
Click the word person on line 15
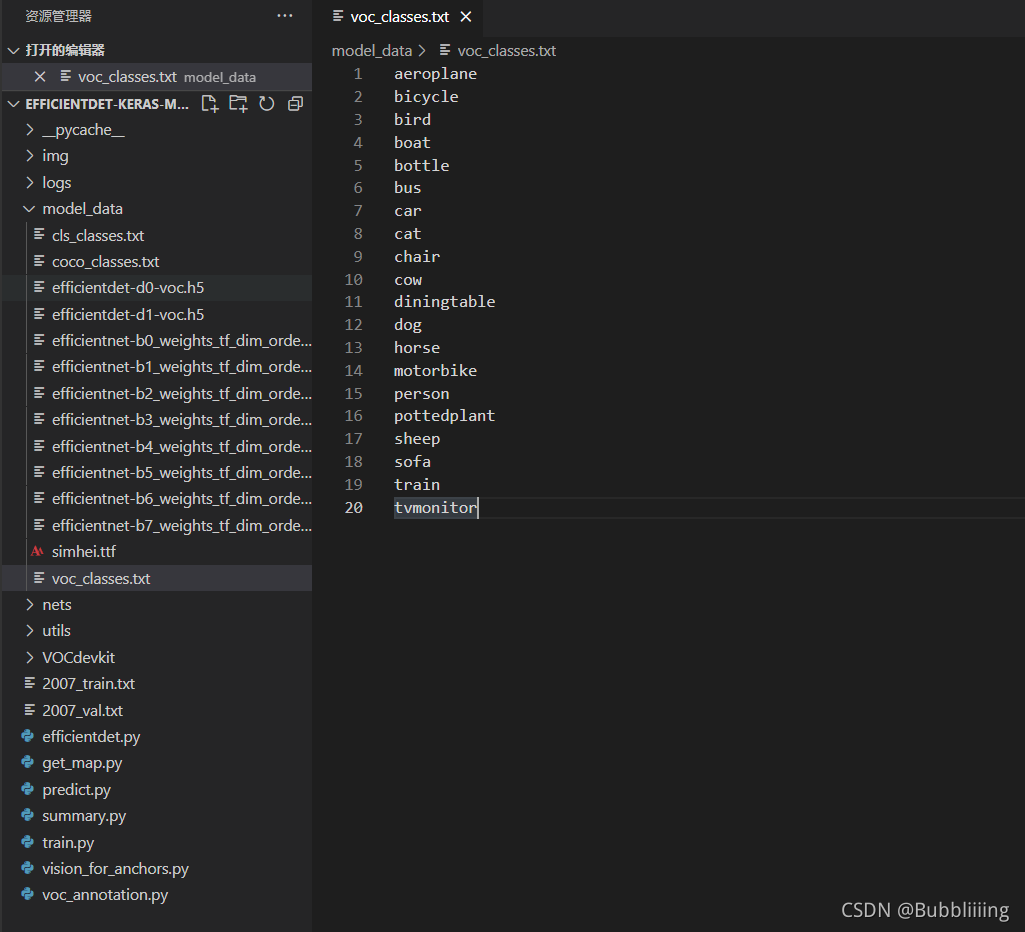pos(422,394)
